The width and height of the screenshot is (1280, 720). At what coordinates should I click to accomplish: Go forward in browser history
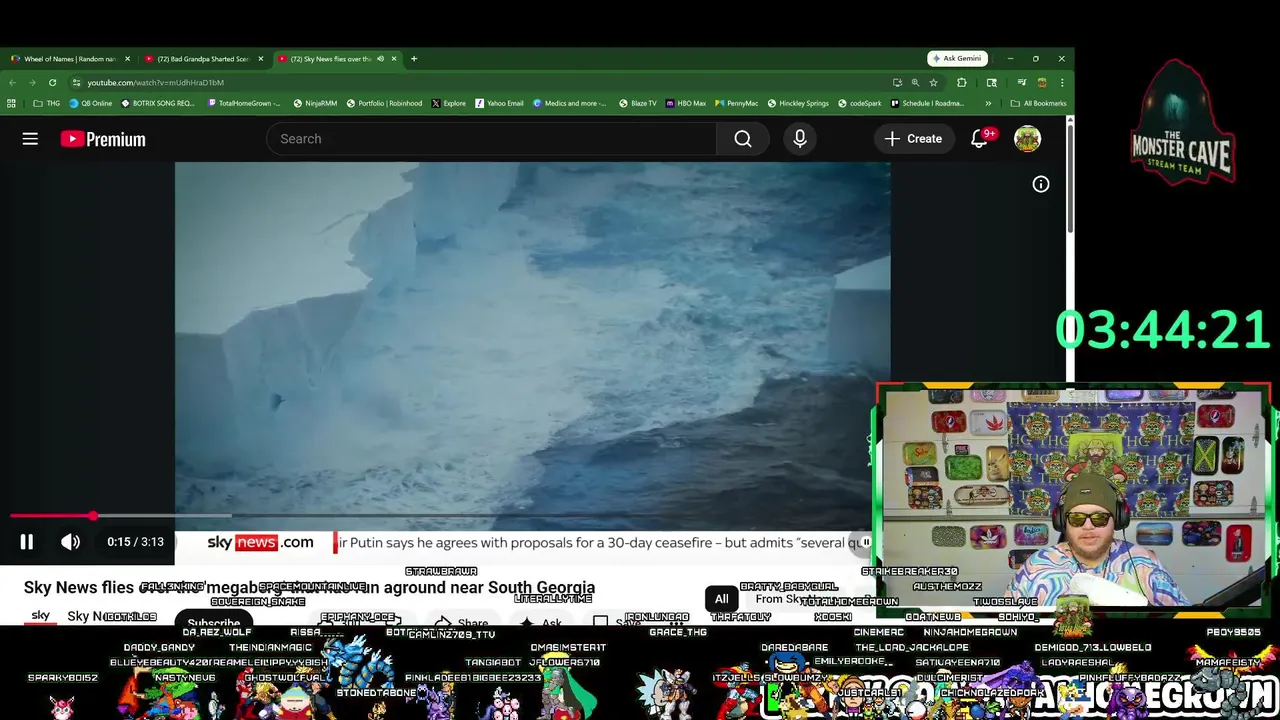[x=32, y=83]
